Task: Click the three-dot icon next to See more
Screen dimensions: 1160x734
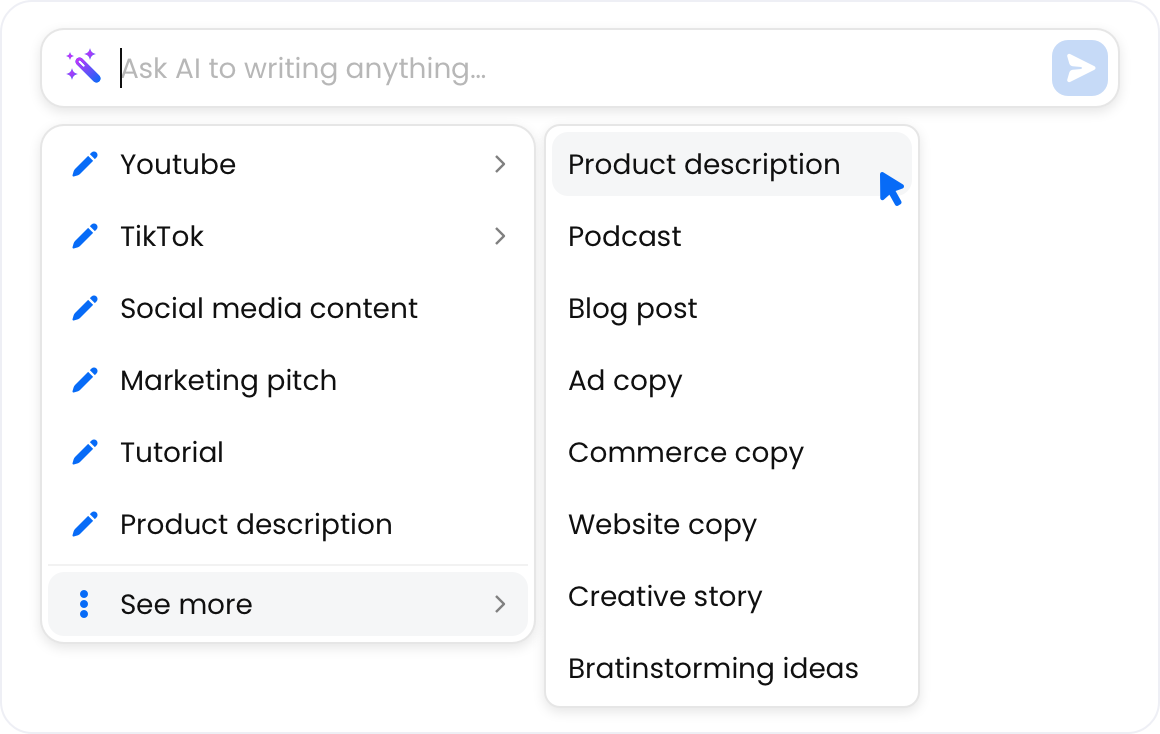Action: click(x=85, y=604)
